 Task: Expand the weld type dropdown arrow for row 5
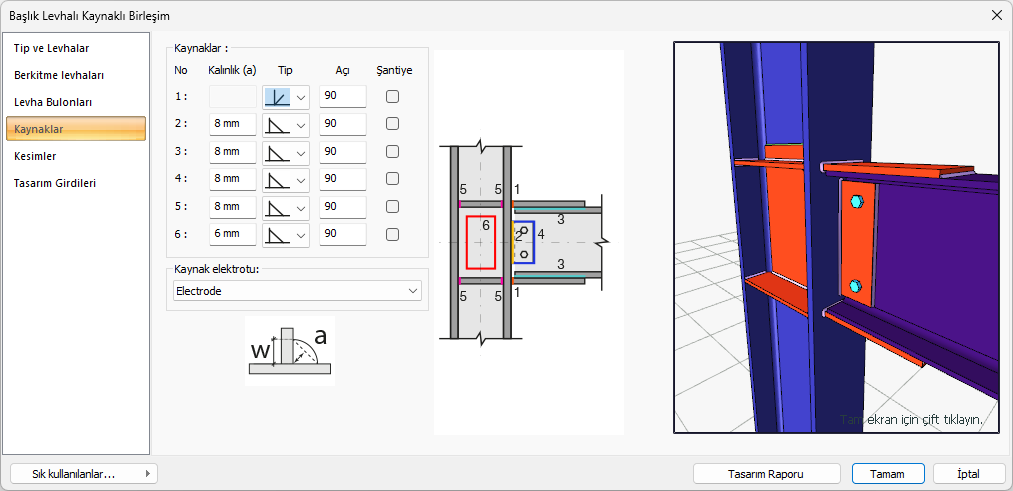300,207
